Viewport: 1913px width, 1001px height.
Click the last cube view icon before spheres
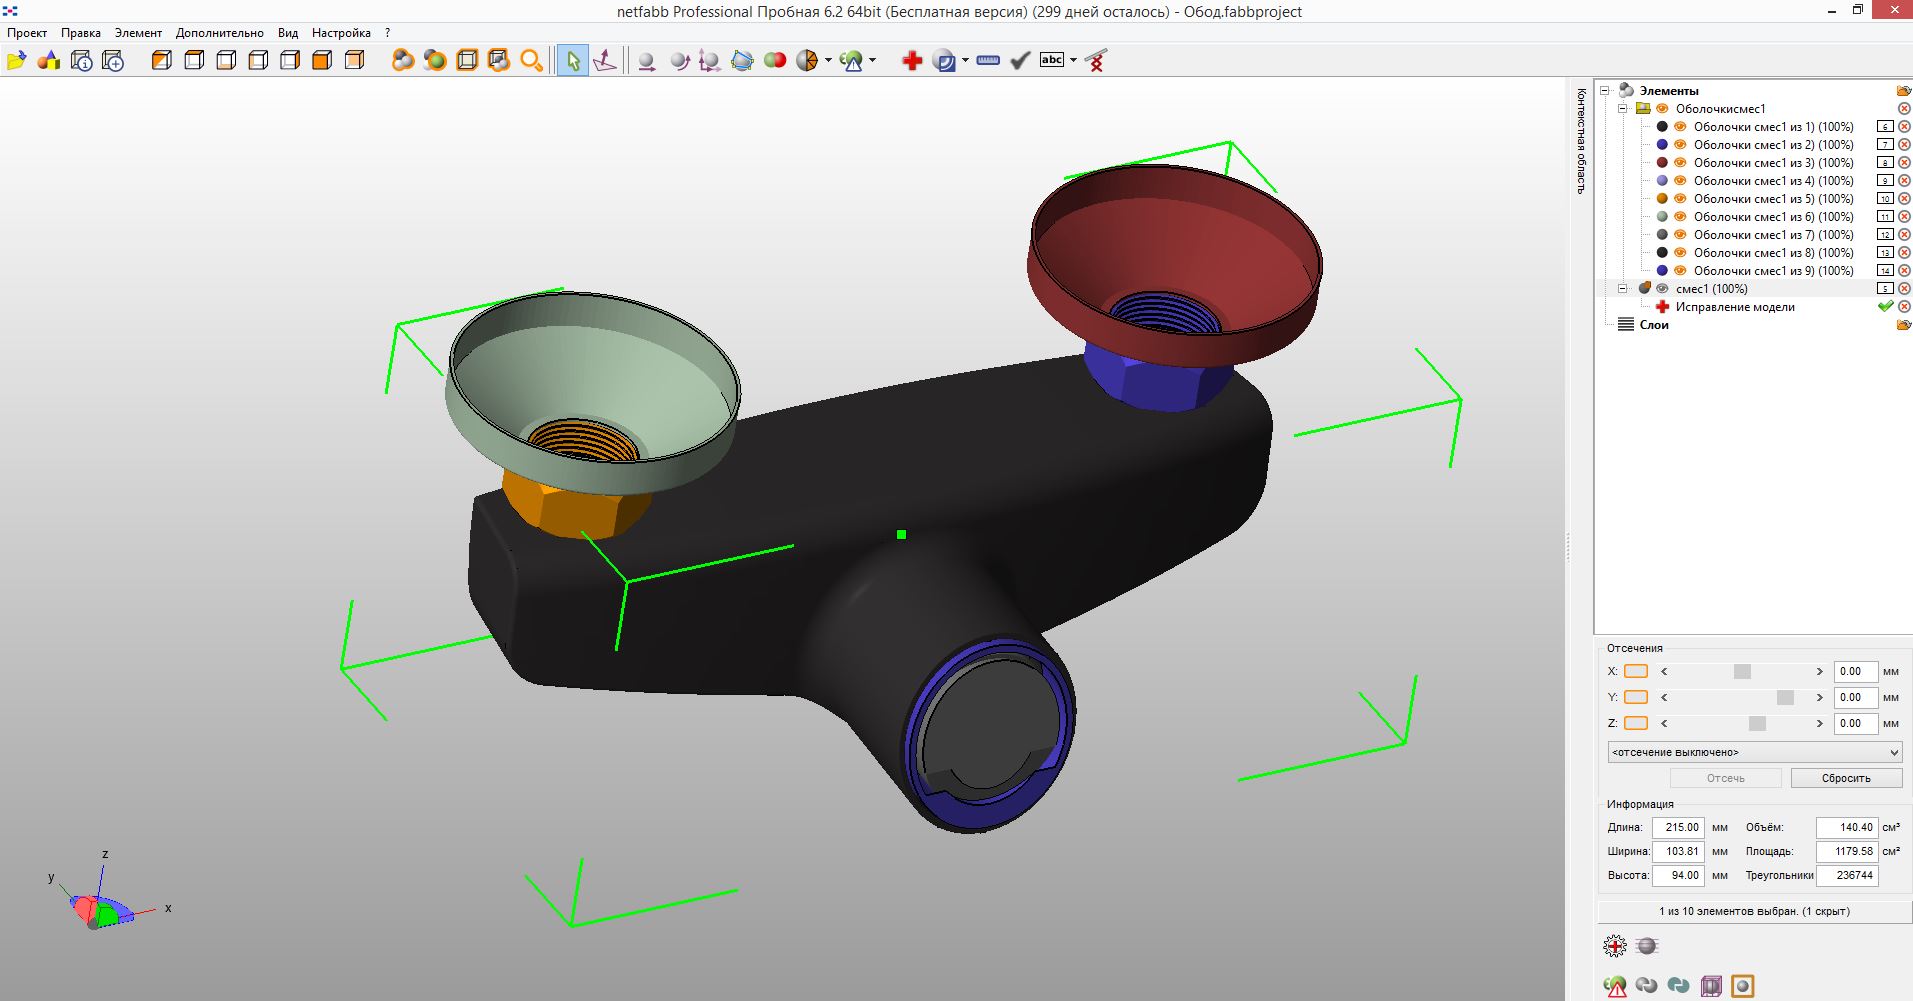[x=354, y=61]
